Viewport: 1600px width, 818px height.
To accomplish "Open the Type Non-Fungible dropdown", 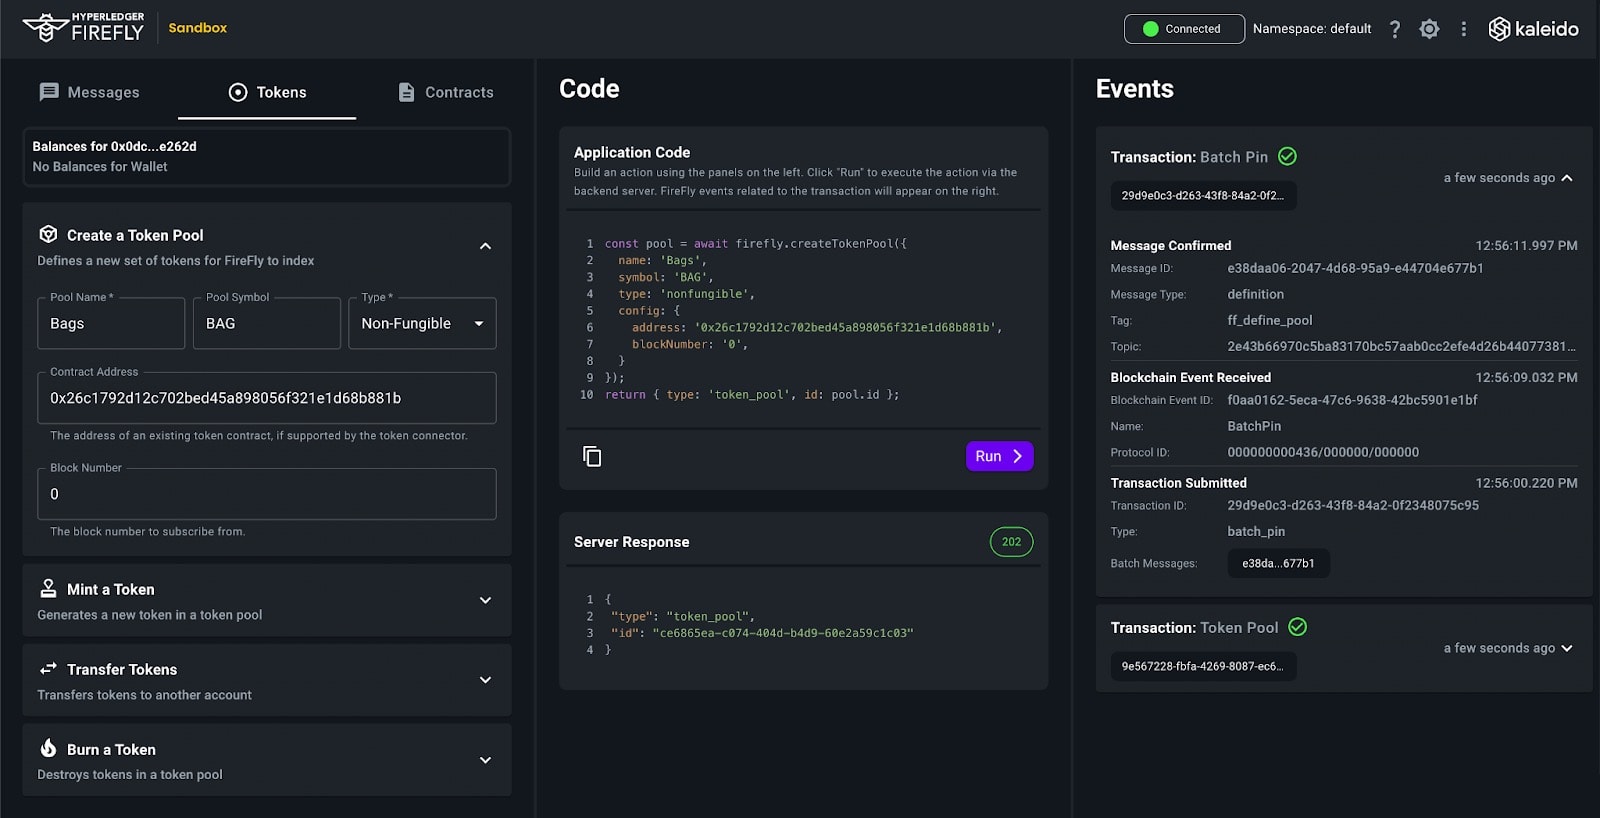I will [422, 323].
